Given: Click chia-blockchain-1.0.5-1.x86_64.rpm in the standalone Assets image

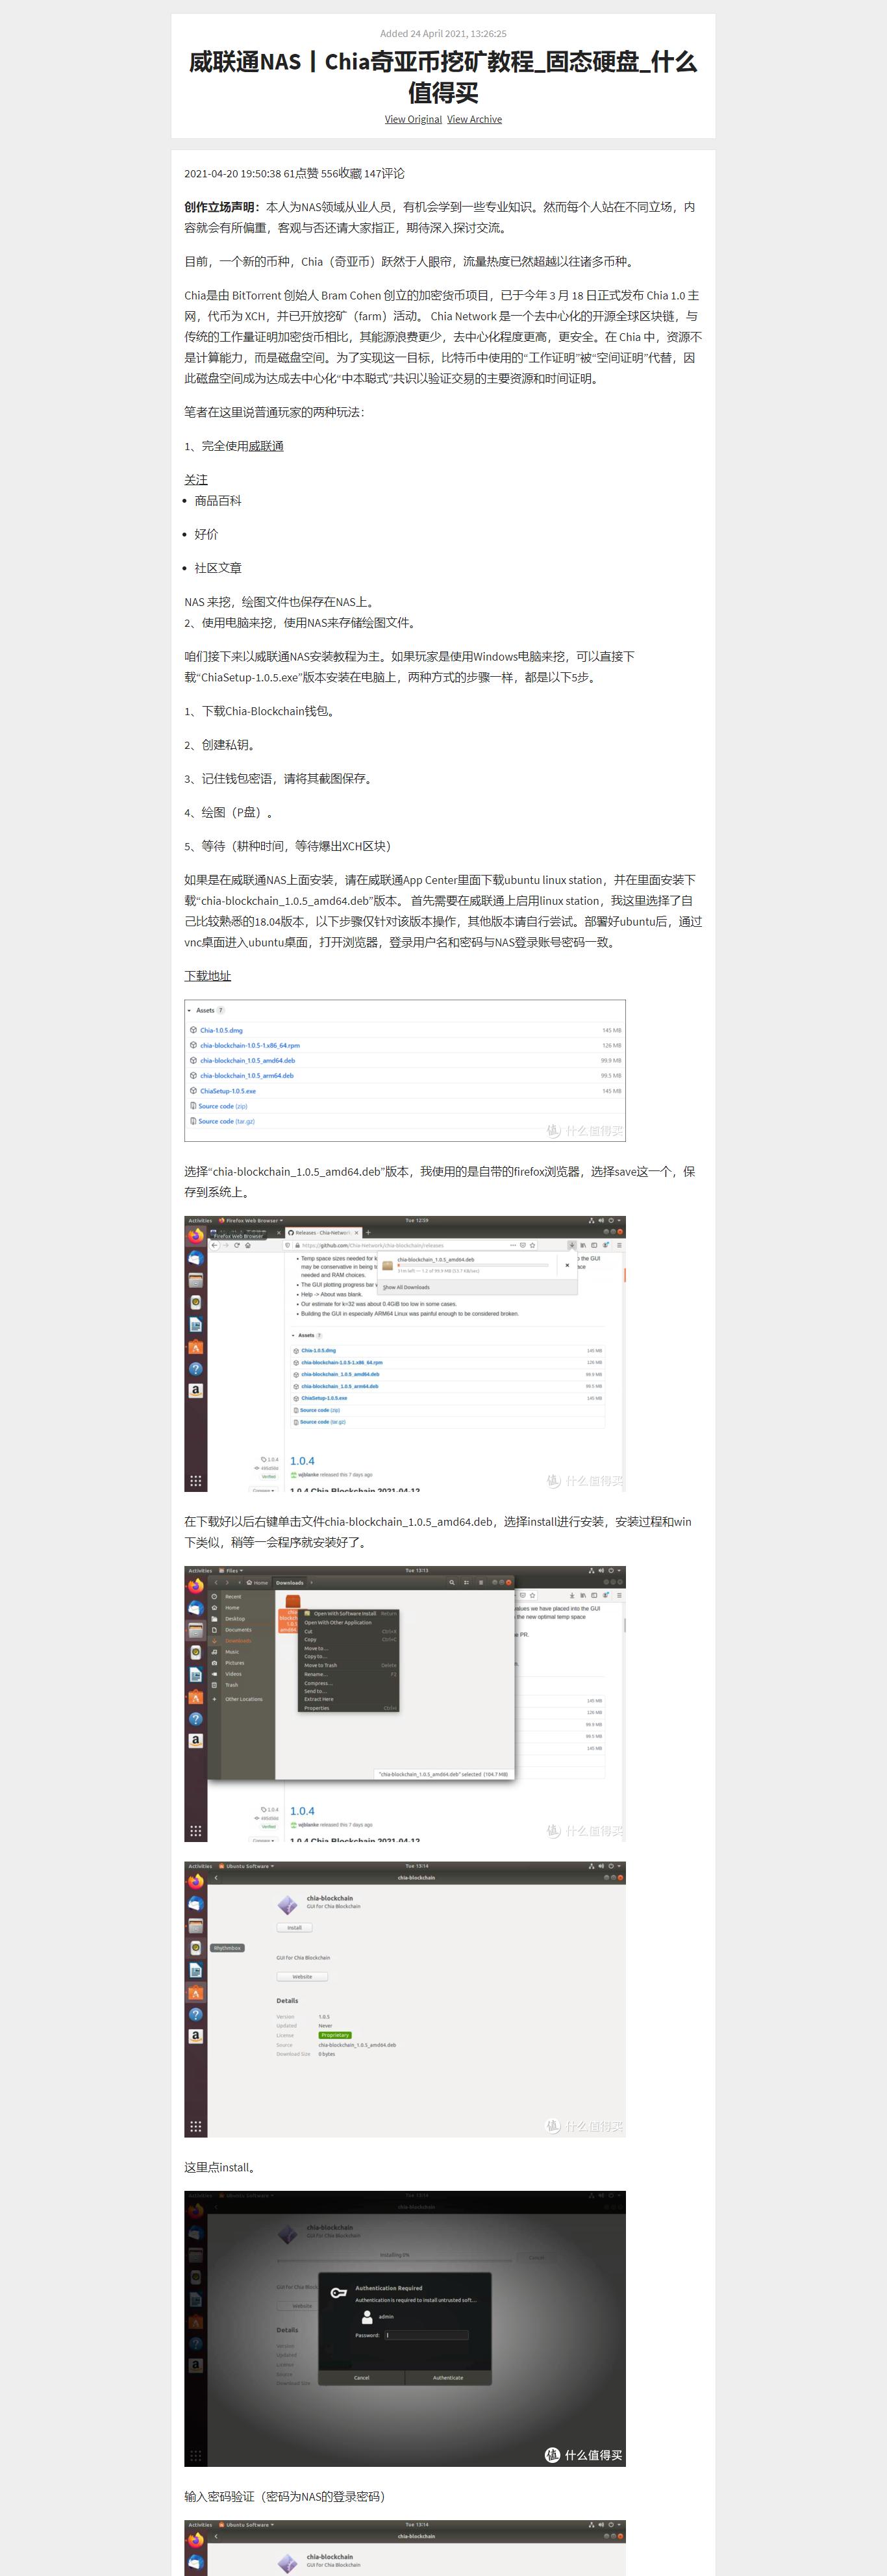Looking at the screenshot, I should point(250,1045).
